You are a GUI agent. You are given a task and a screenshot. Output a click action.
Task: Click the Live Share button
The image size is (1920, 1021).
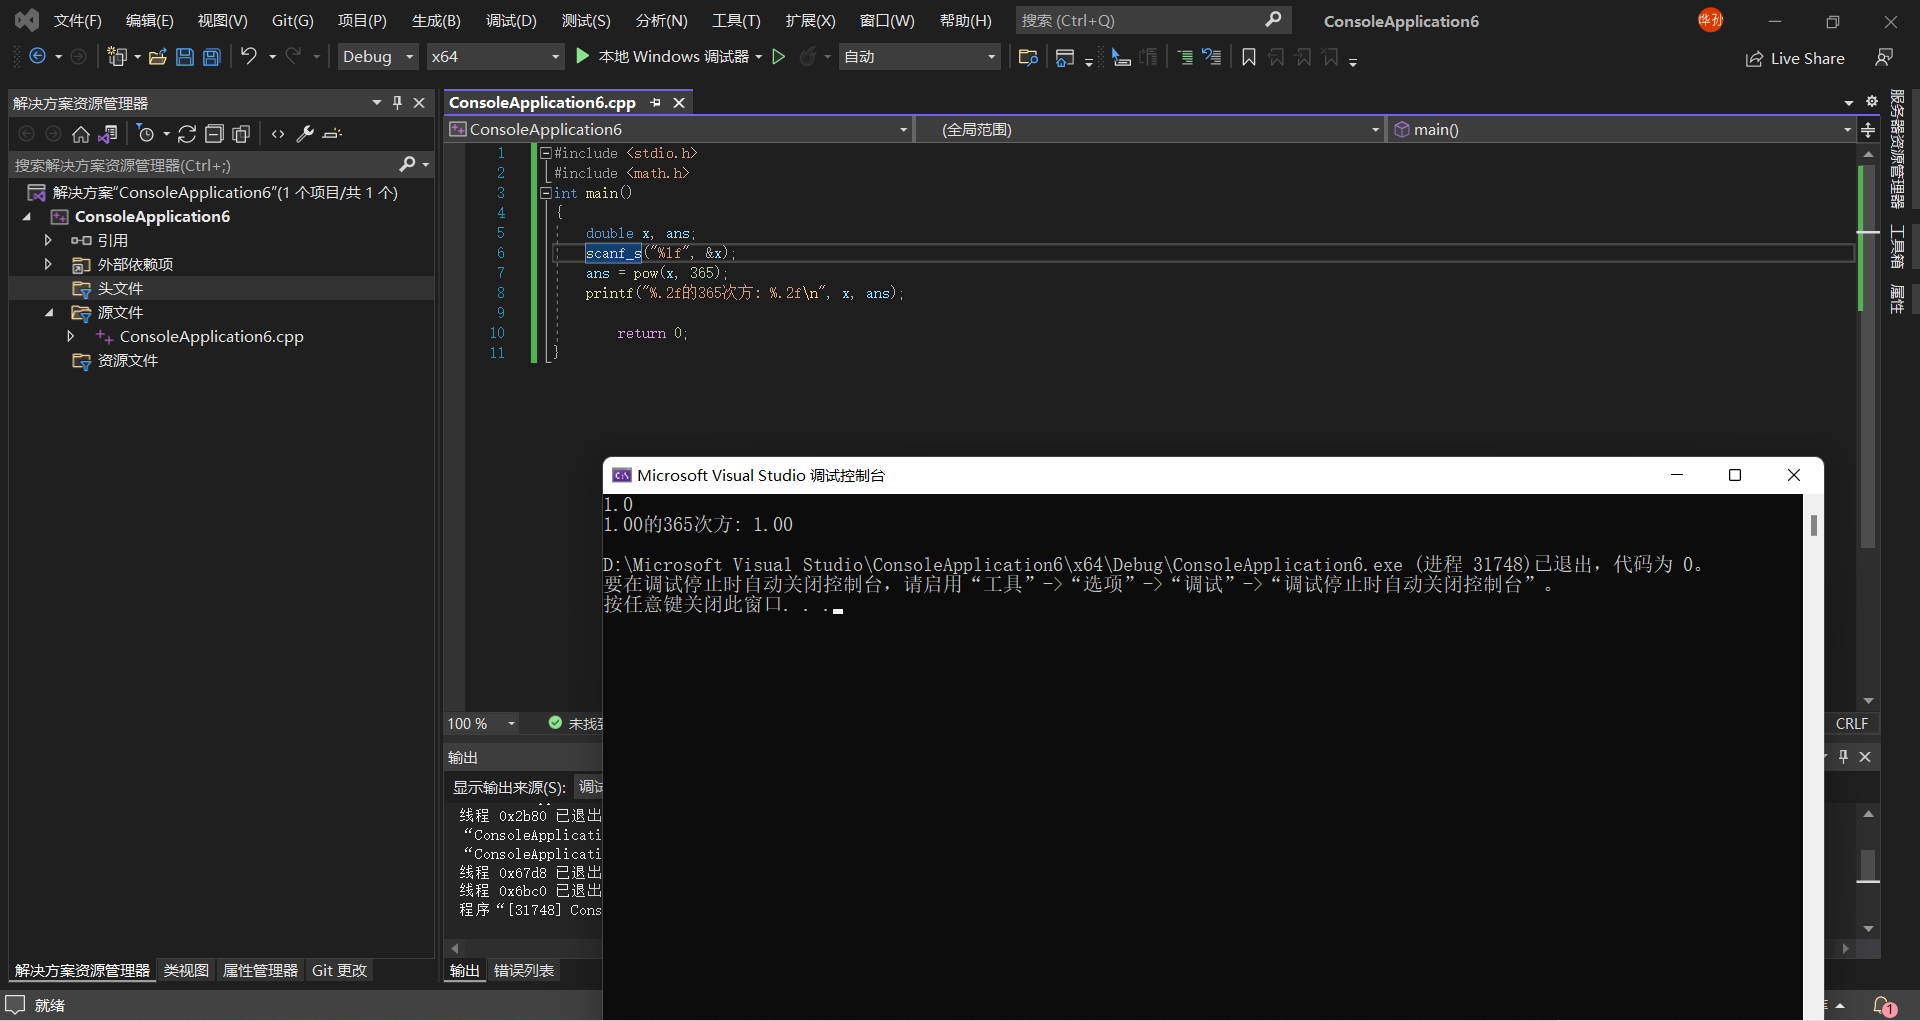(1795, 59)
